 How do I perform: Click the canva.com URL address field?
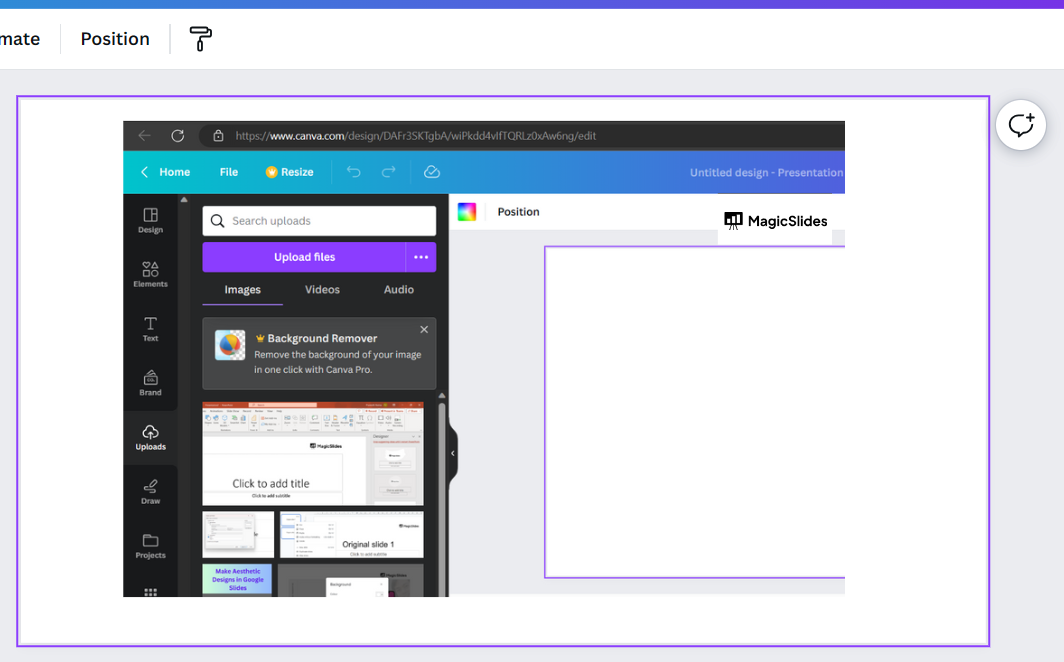point(415,136)
